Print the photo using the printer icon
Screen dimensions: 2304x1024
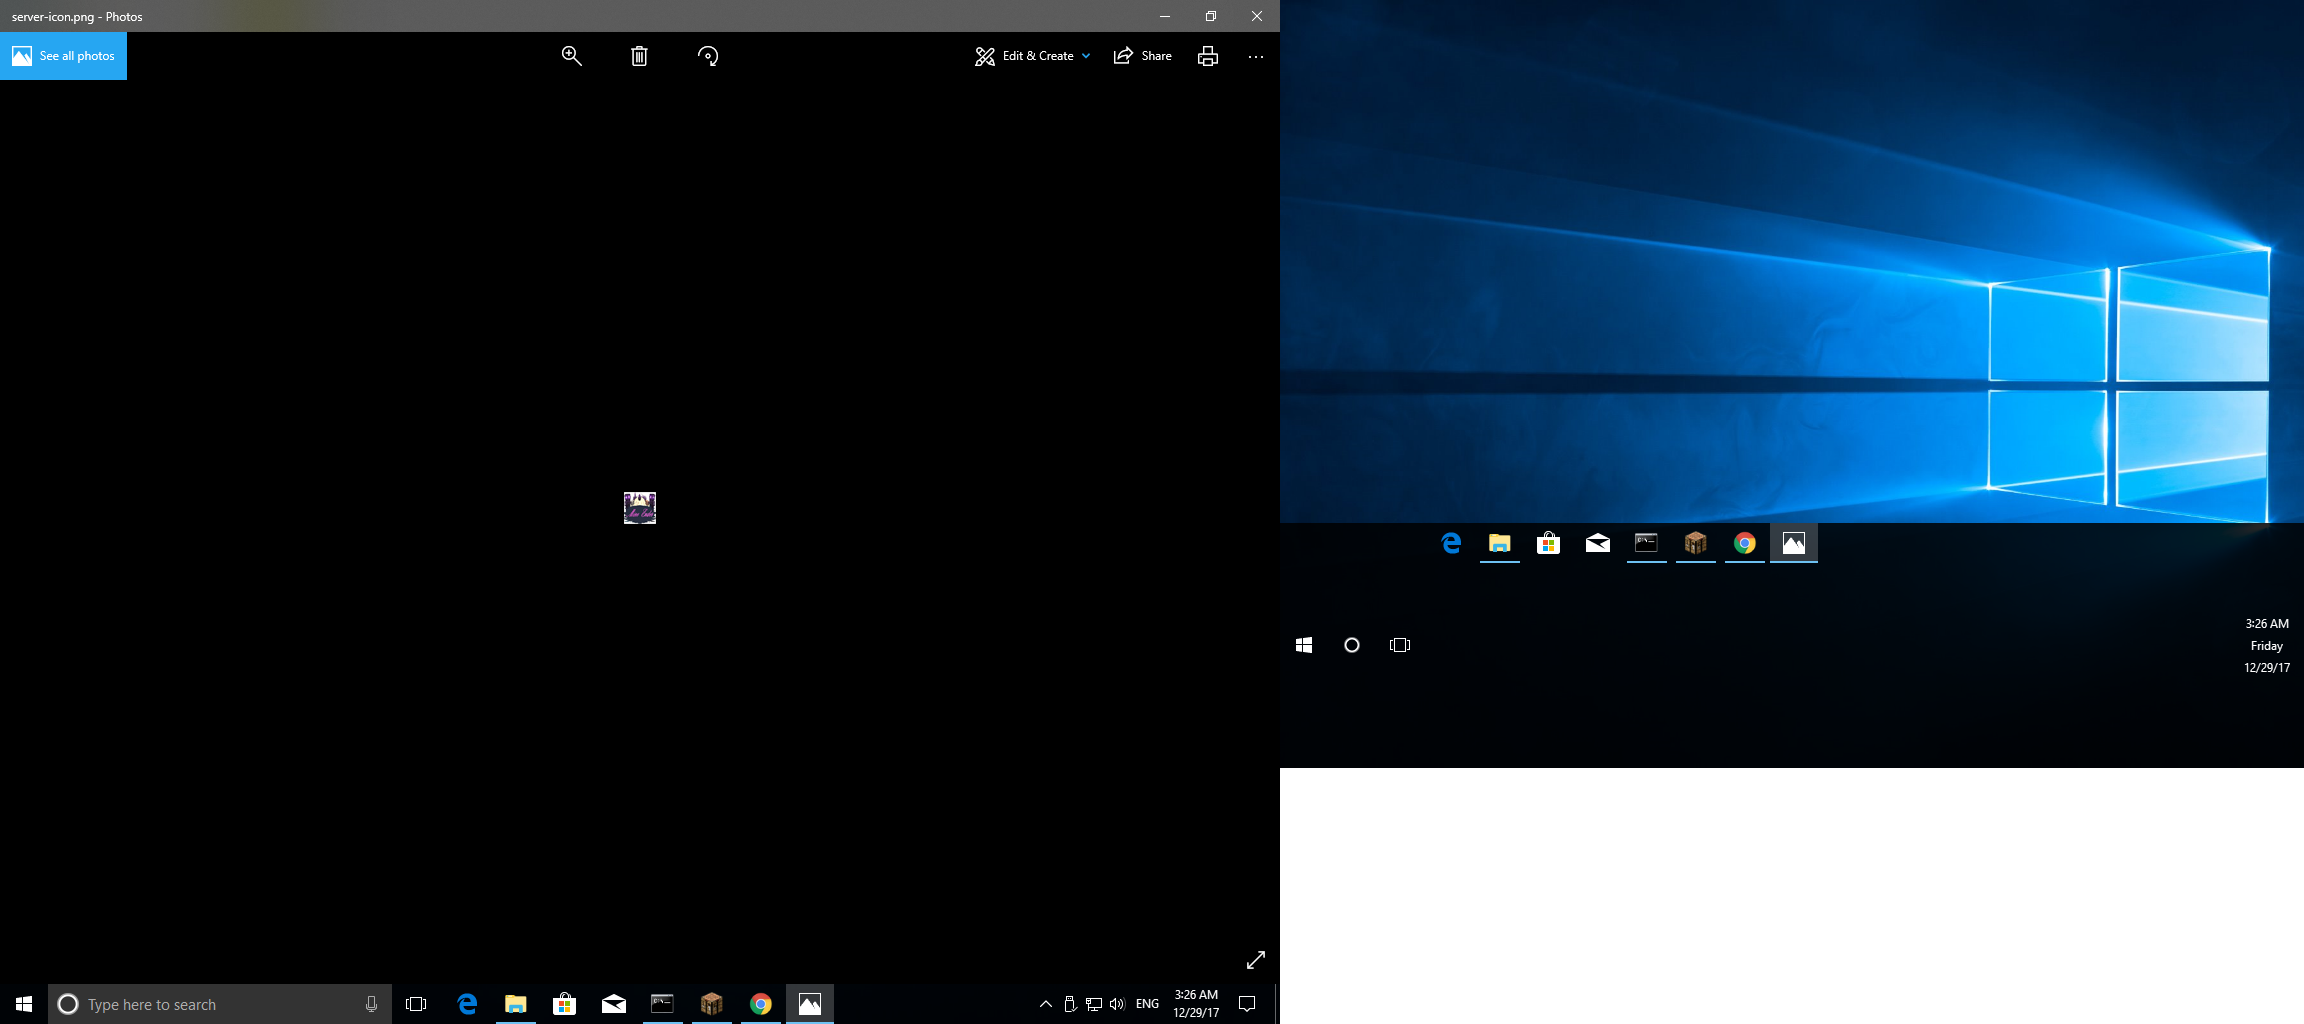click(x=1208, y=56)
